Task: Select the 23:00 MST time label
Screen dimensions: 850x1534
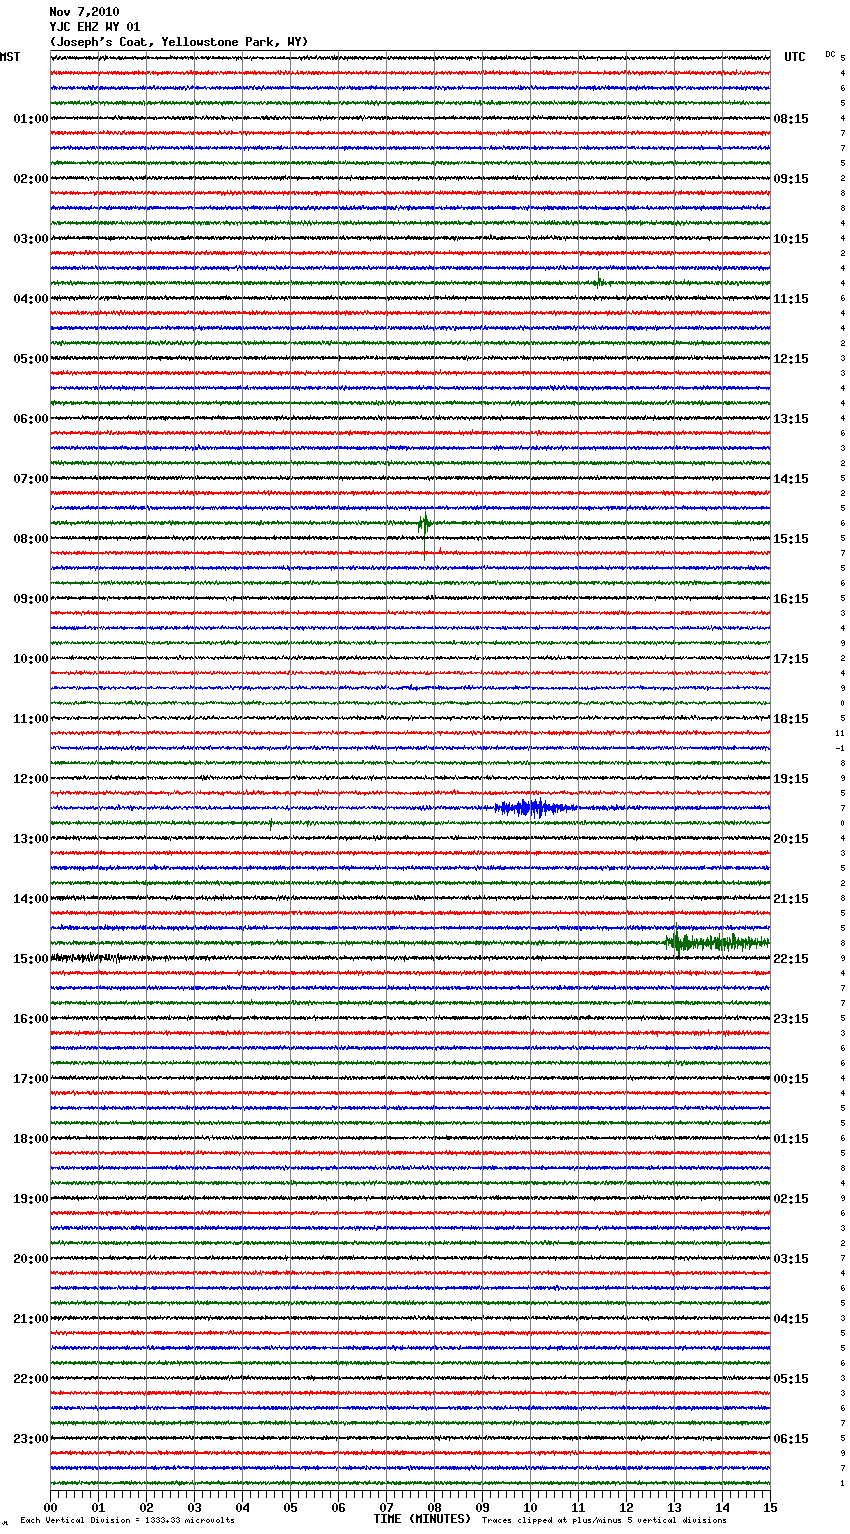Action: [x=31, y=1439]
